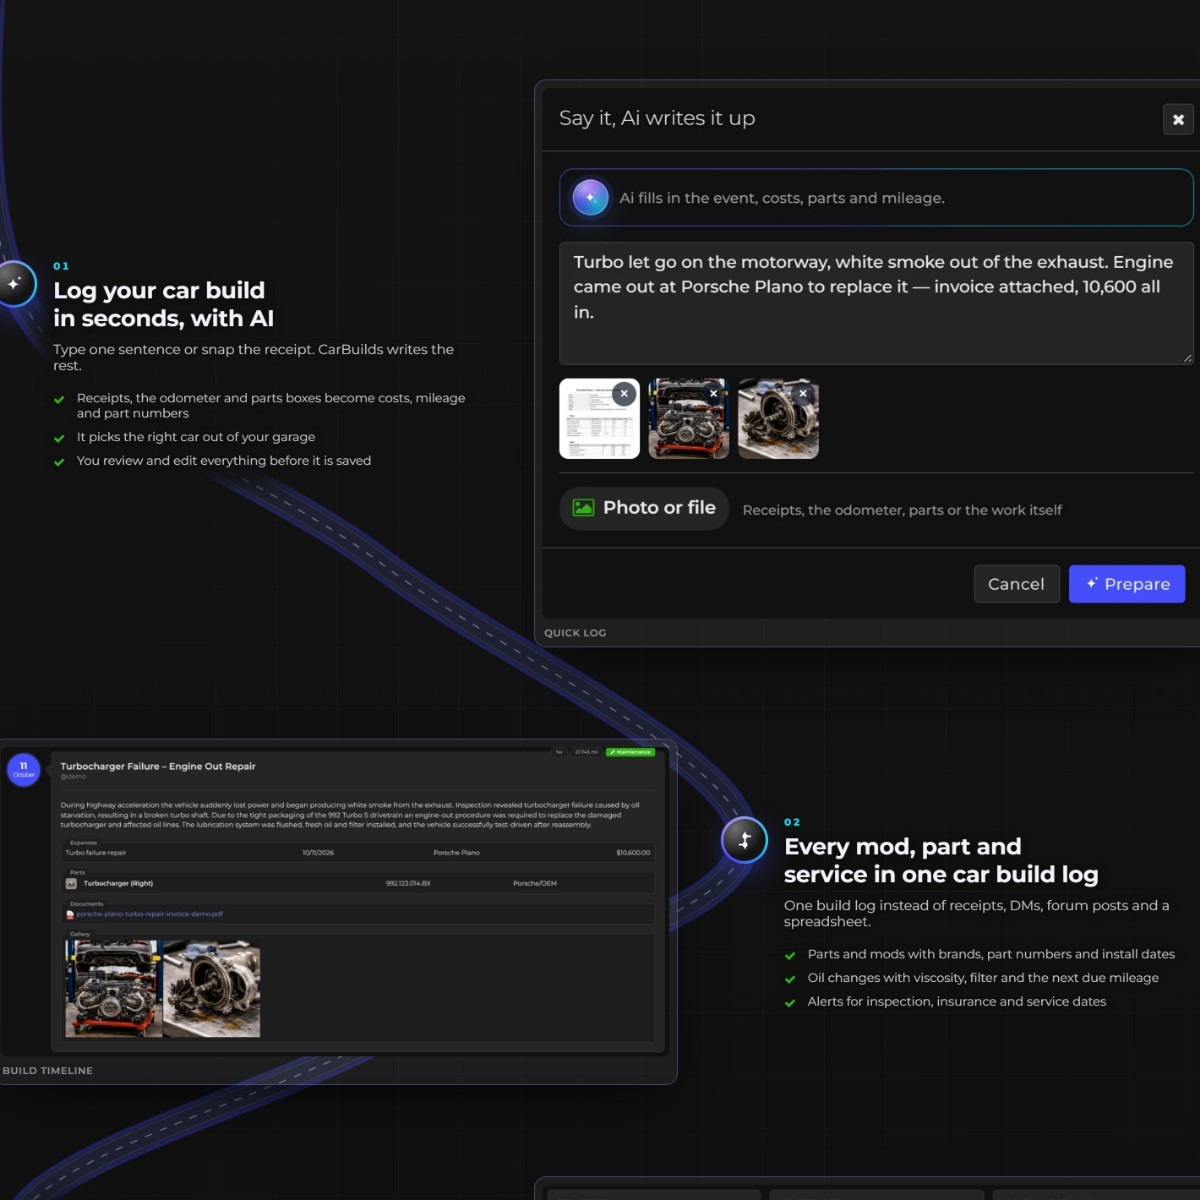The width and height of the screenshot is (1200, 1200).
Task: Click the Cancel button
Action: point(1016,584)
